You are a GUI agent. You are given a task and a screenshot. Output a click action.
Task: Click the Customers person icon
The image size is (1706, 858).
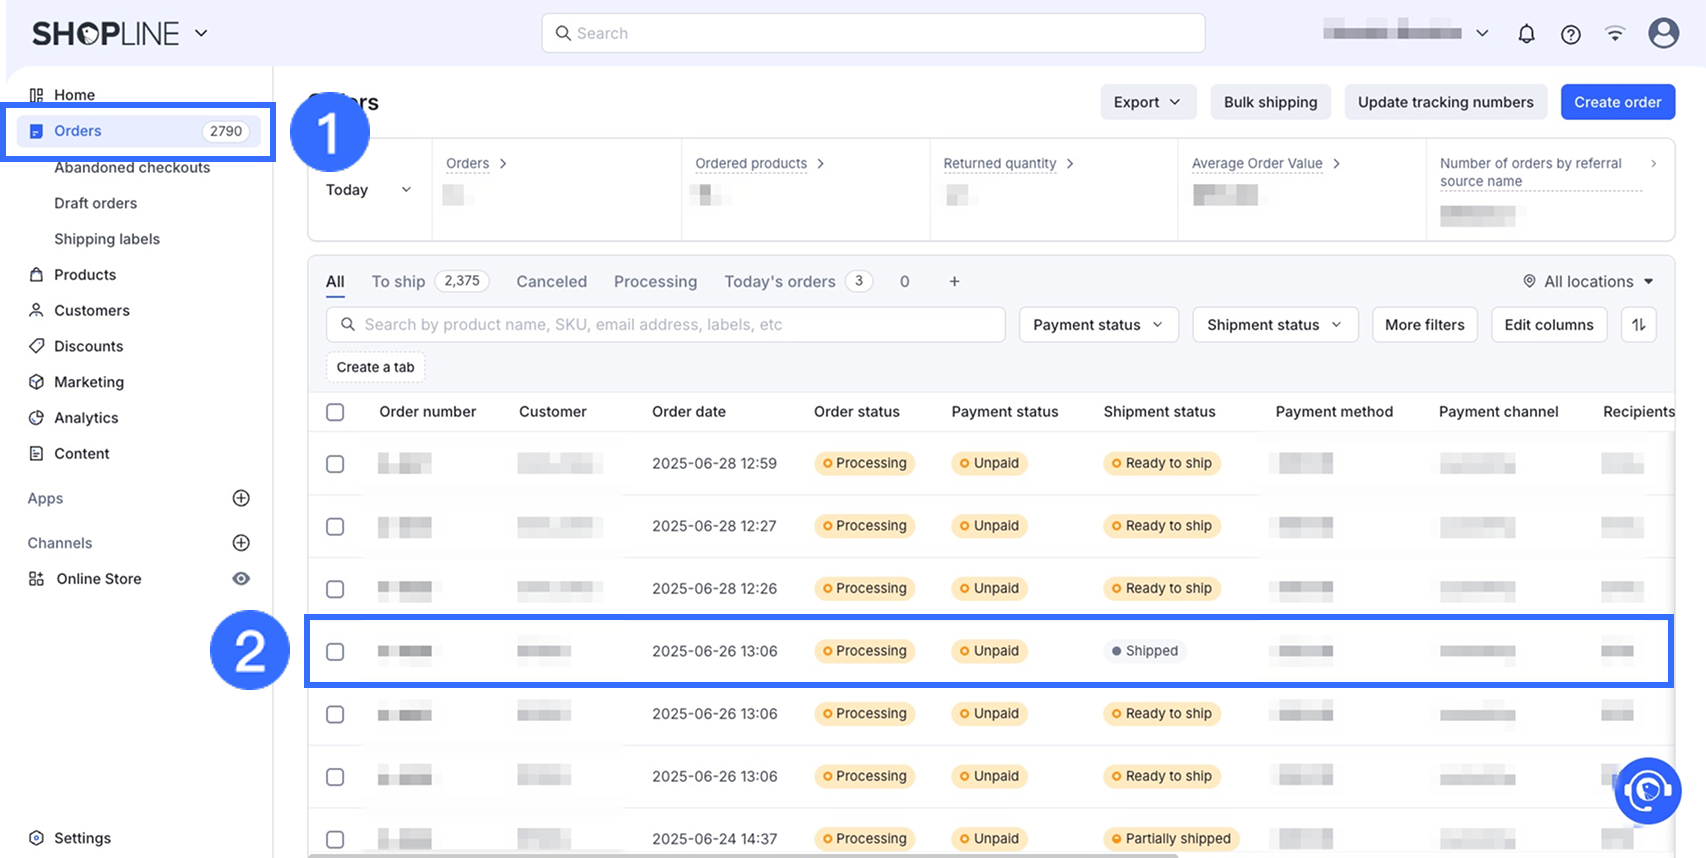coord(36,310)
